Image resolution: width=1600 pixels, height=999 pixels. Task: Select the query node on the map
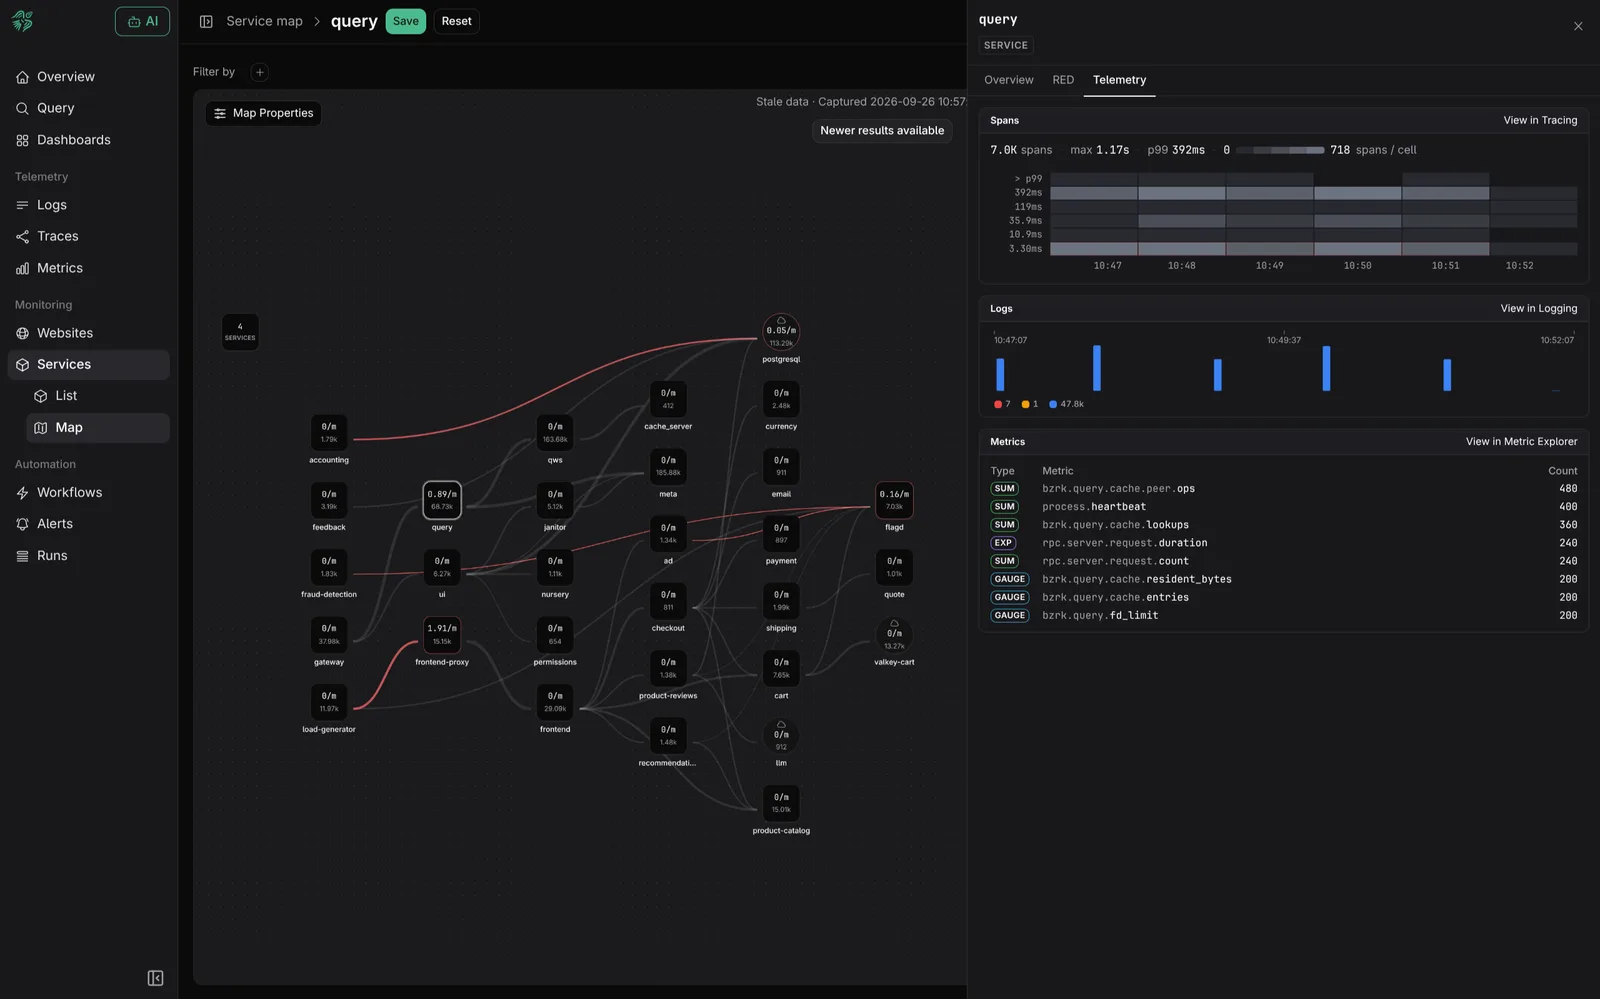tap(442, 500)
